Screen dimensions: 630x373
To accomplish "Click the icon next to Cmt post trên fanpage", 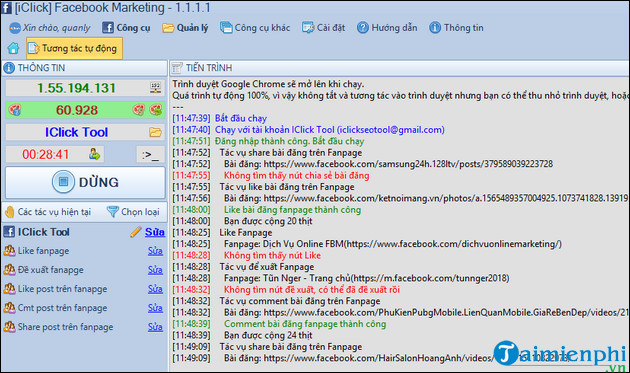I will pyautogui.click(x=9, y=307).
